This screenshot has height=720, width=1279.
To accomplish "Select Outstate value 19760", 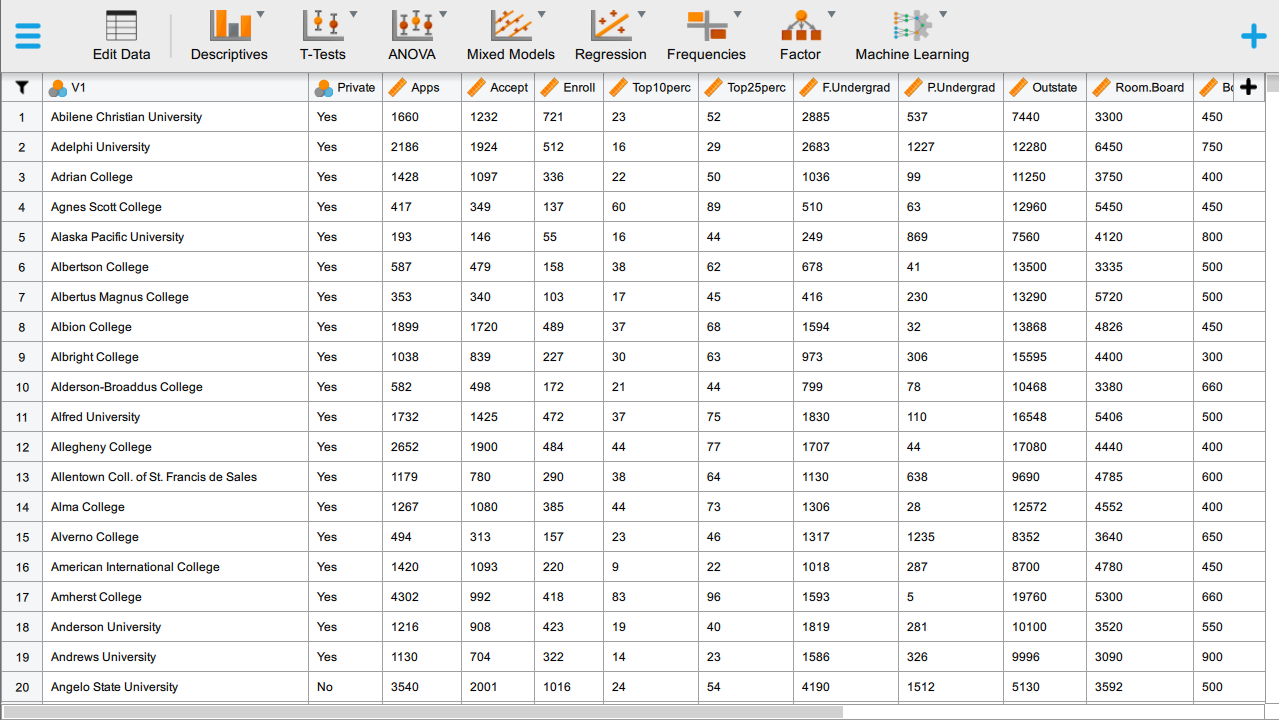I will tap(1045, 597).
